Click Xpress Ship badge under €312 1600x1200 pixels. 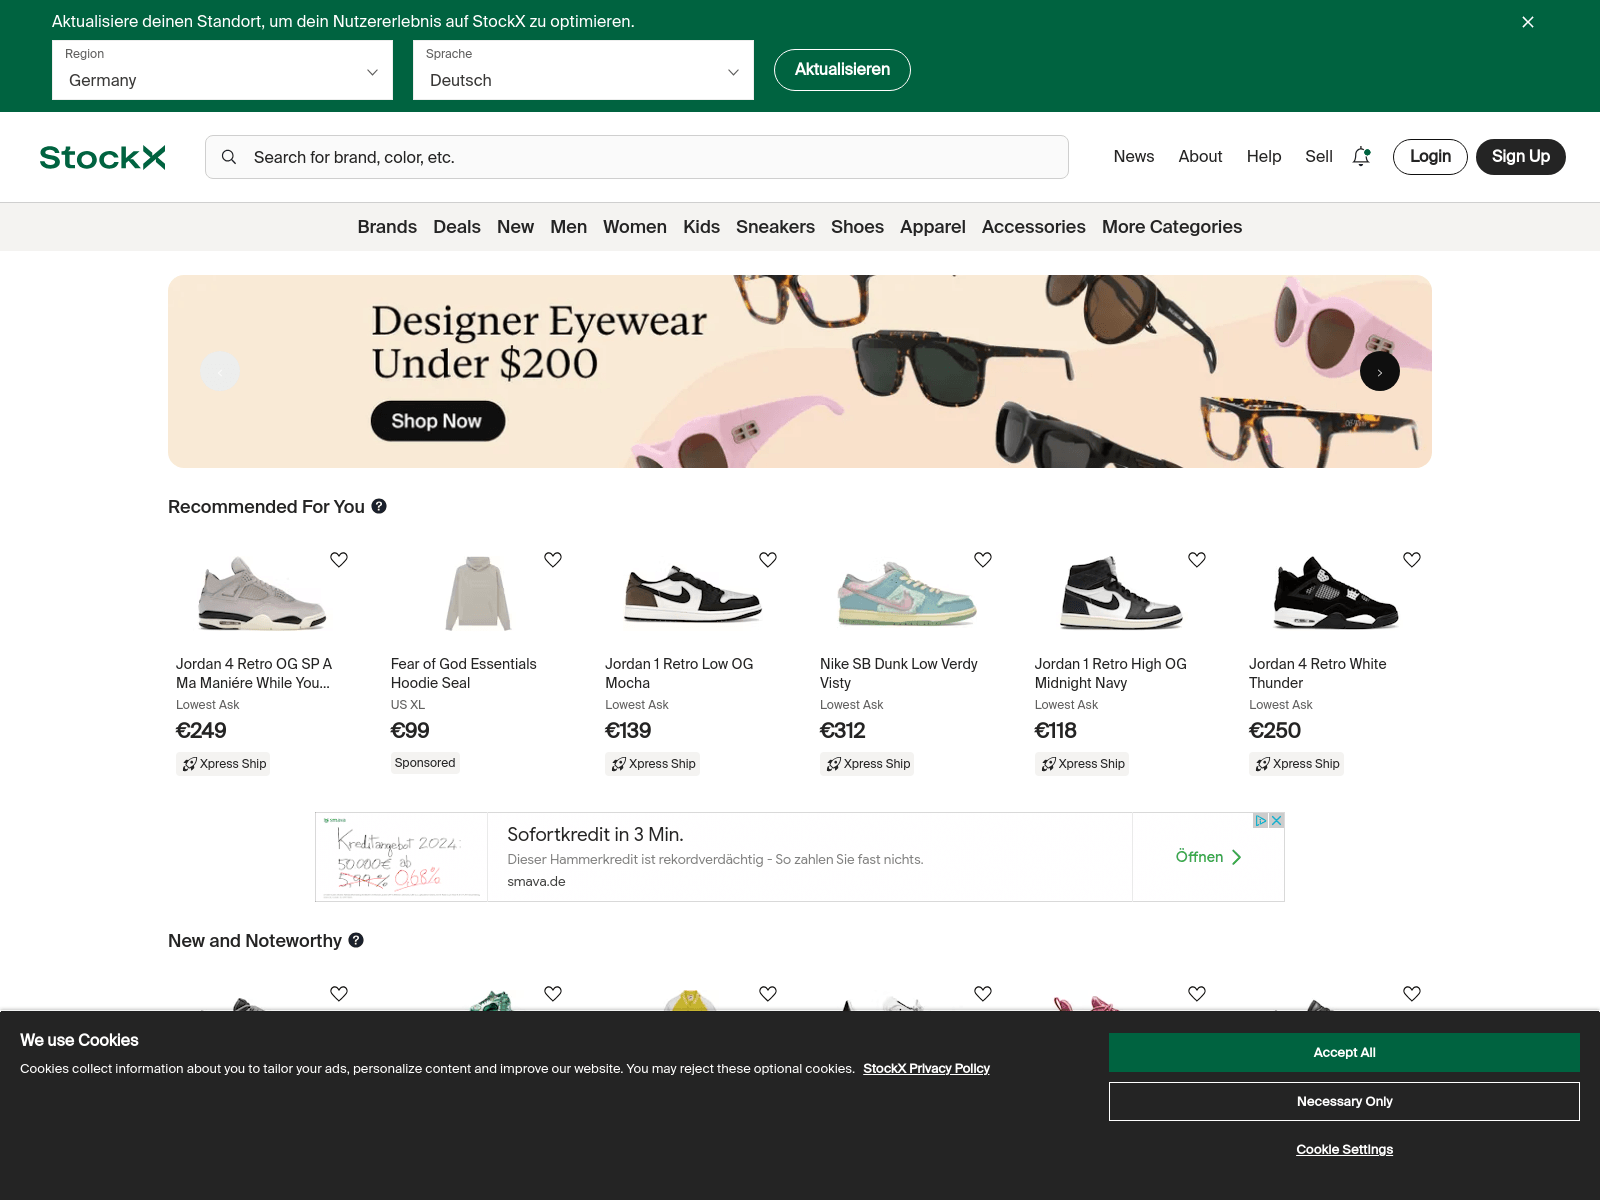pyautogui.click(x=868, y=764)
